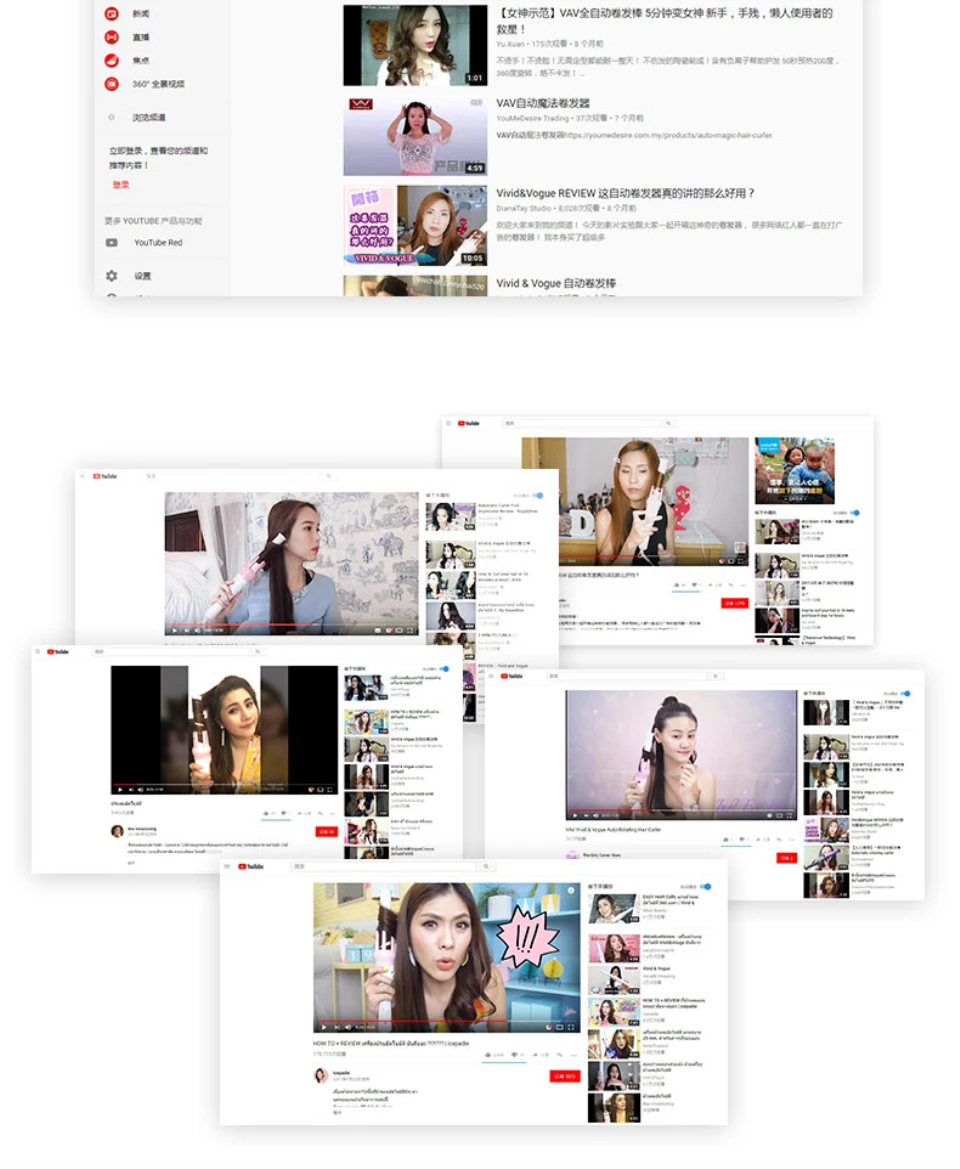The image size is (960, 1169).
Task: Open the 4:59 VAV自动魔法卷发器 thumbnail
Action: tap(415, 136)
